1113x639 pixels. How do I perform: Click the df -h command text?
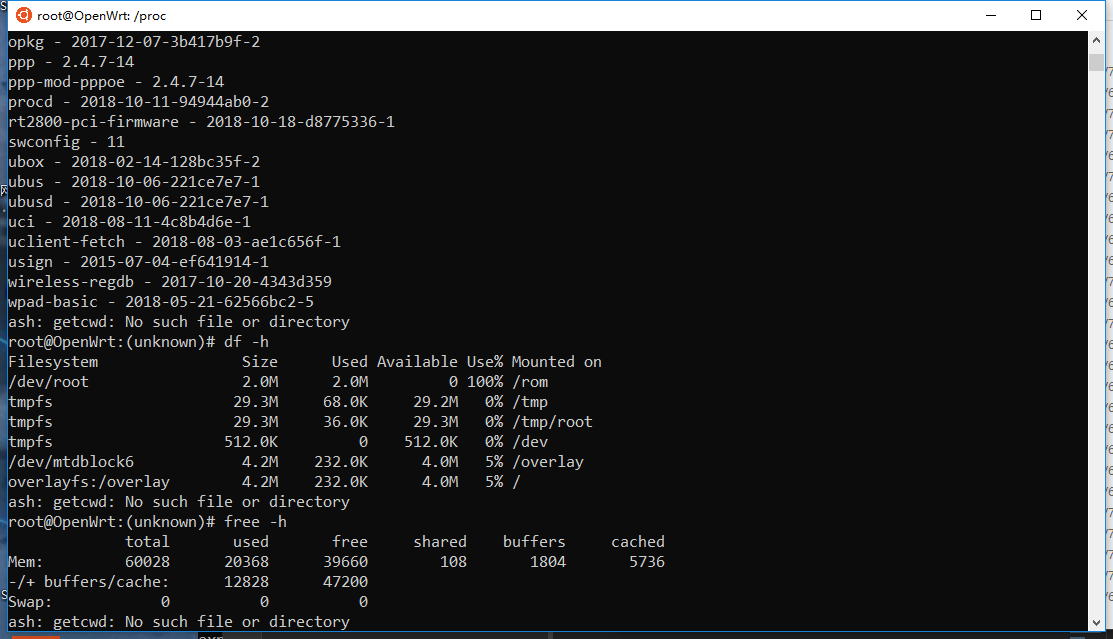click(x=246, y=342)
